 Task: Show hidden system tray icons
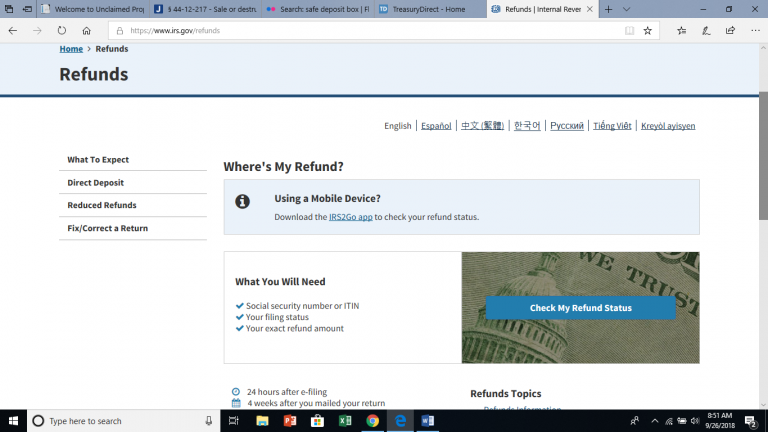click(655, 421)
